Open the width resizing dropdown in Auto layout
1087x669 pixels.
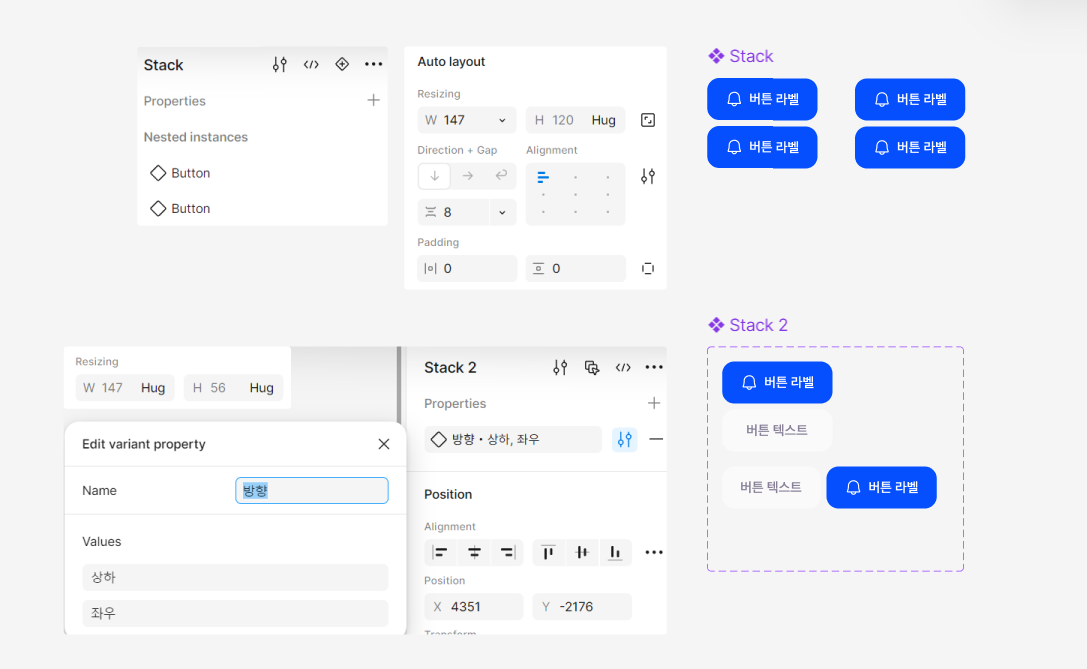point(502,121)
